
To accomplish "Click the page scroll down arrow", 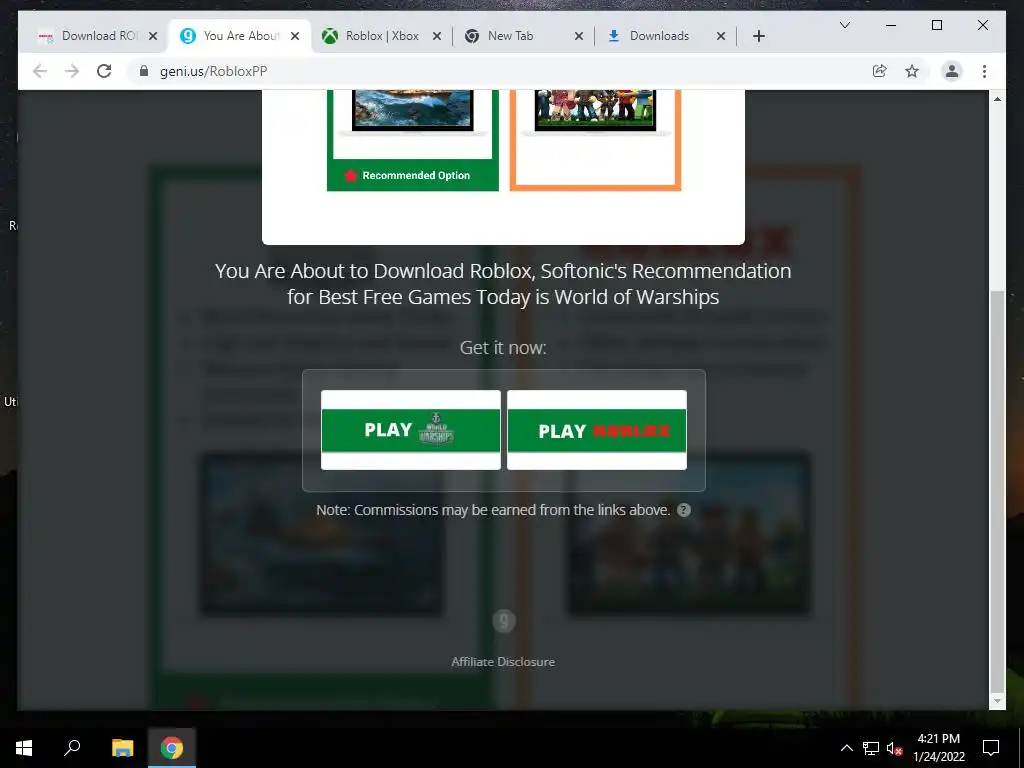I will (997, 701).
